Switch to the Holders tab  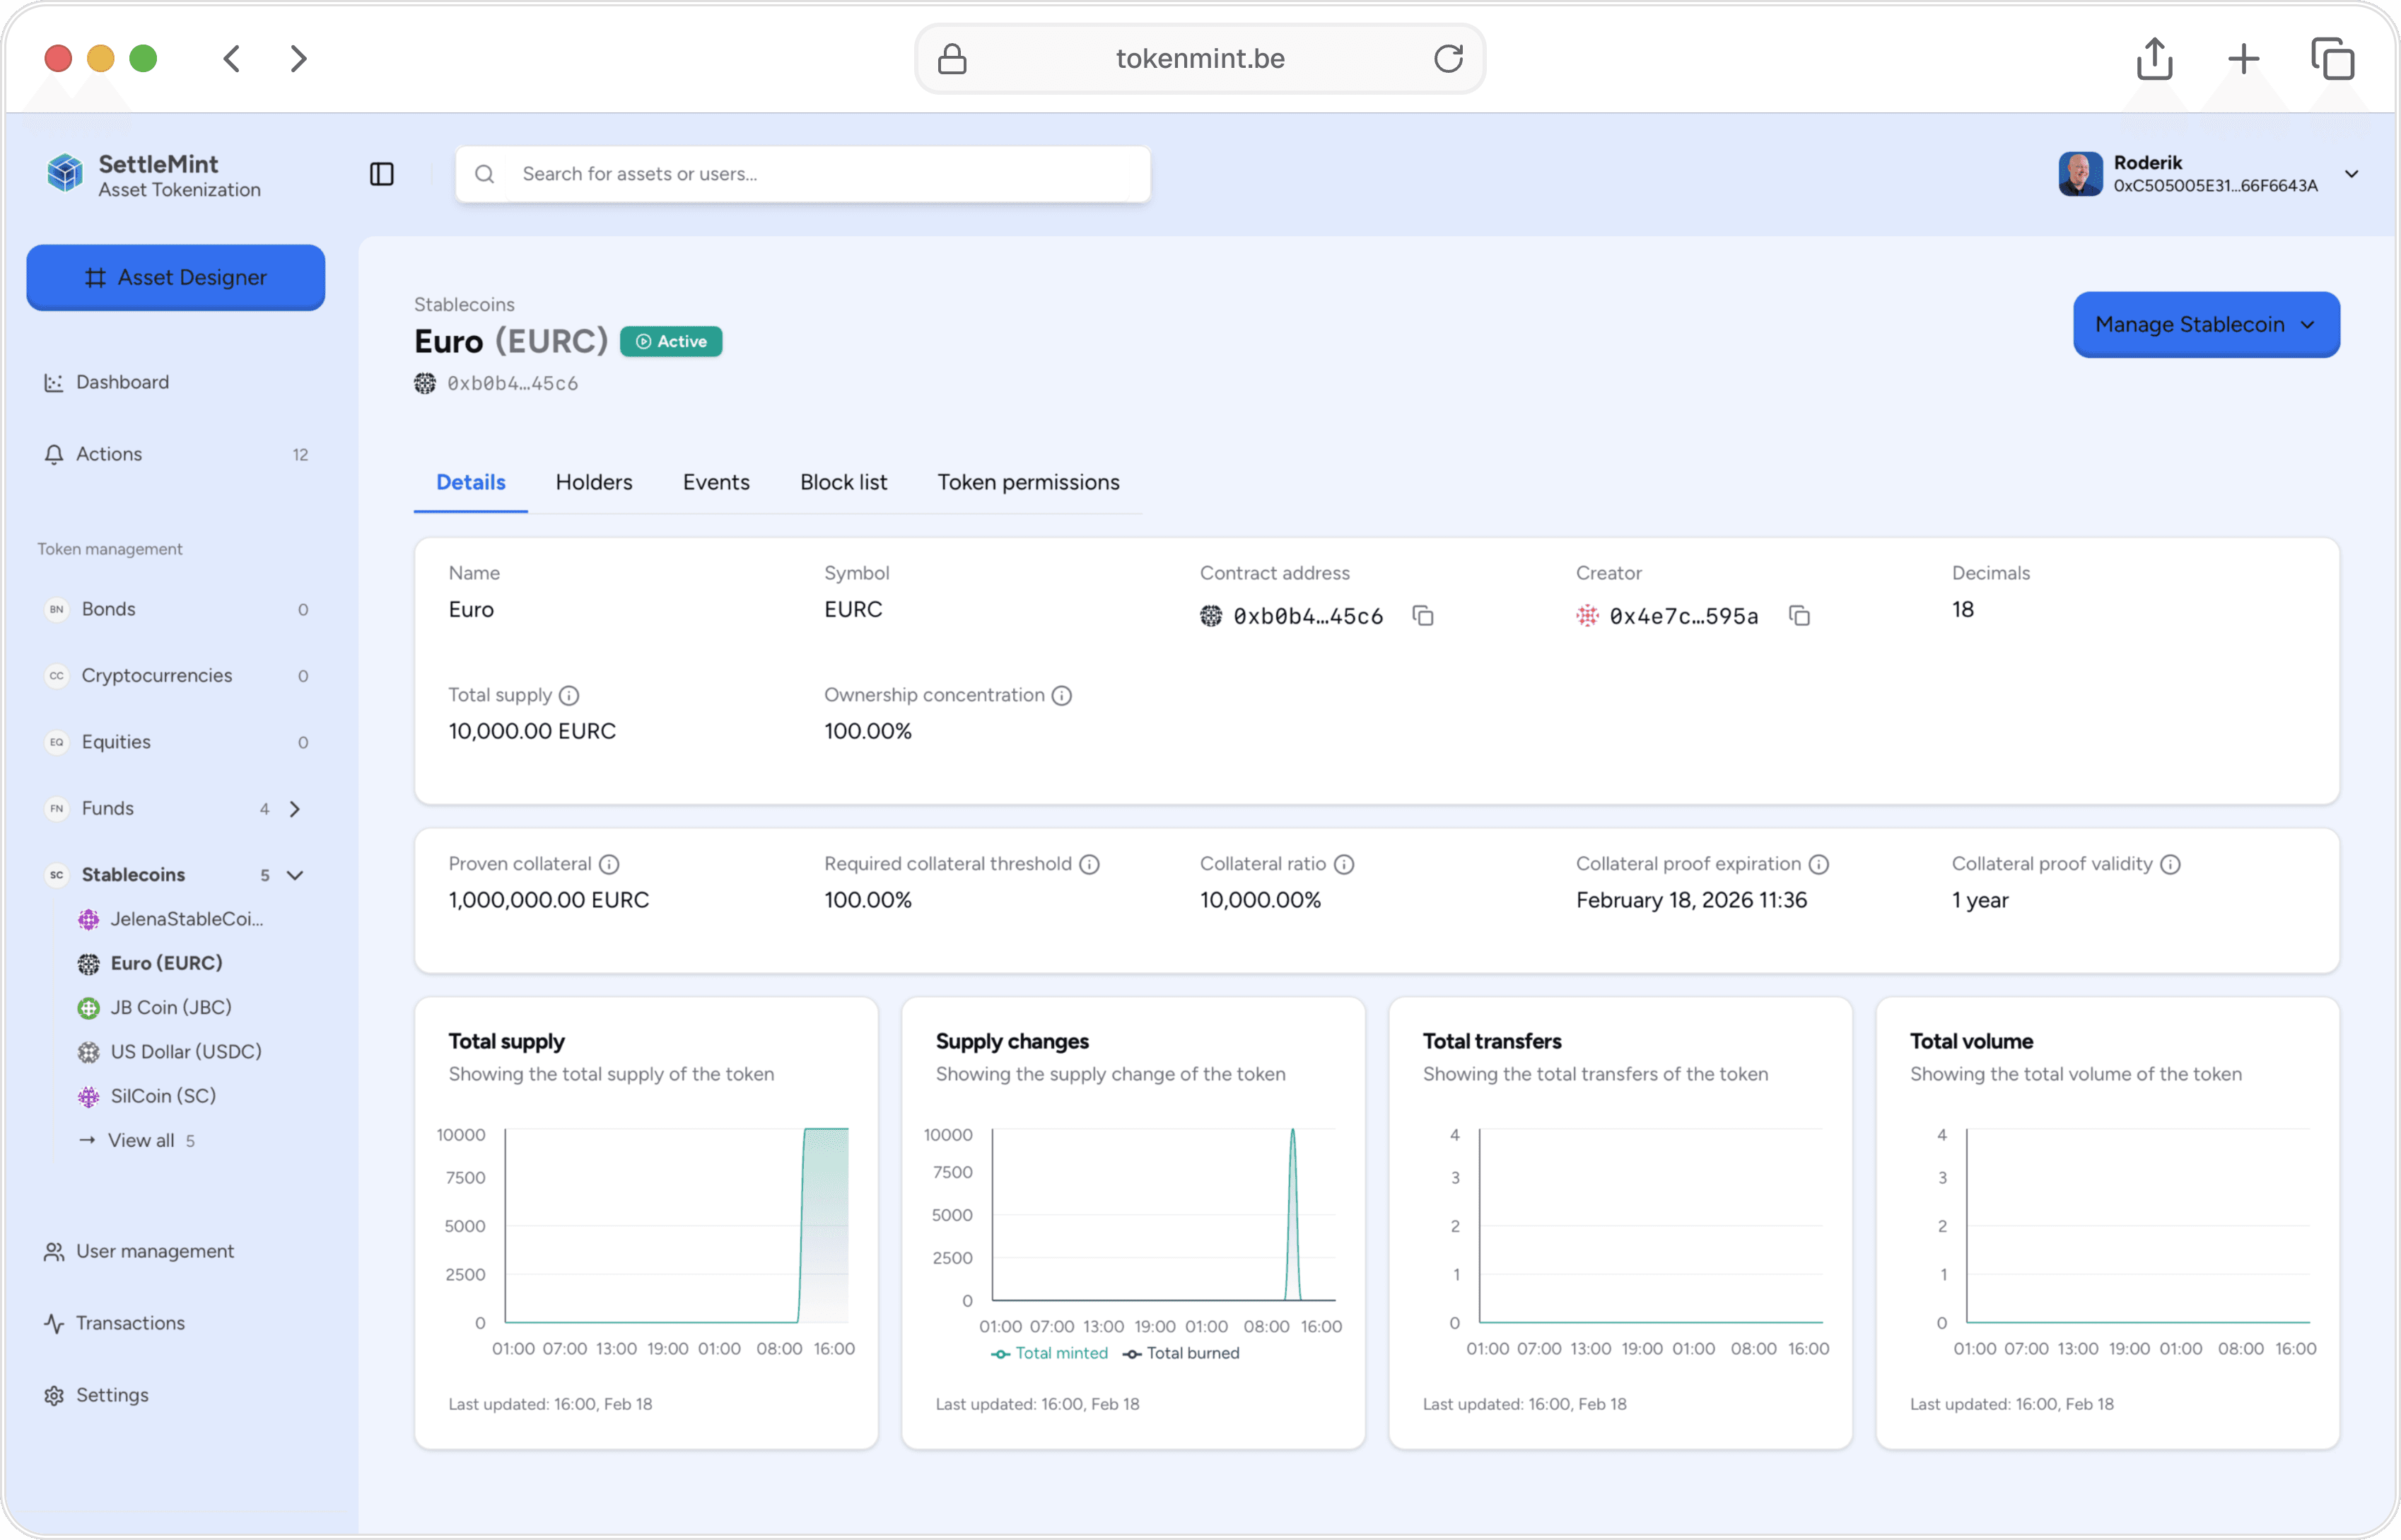pyautogui.click(x=593, y=482)
